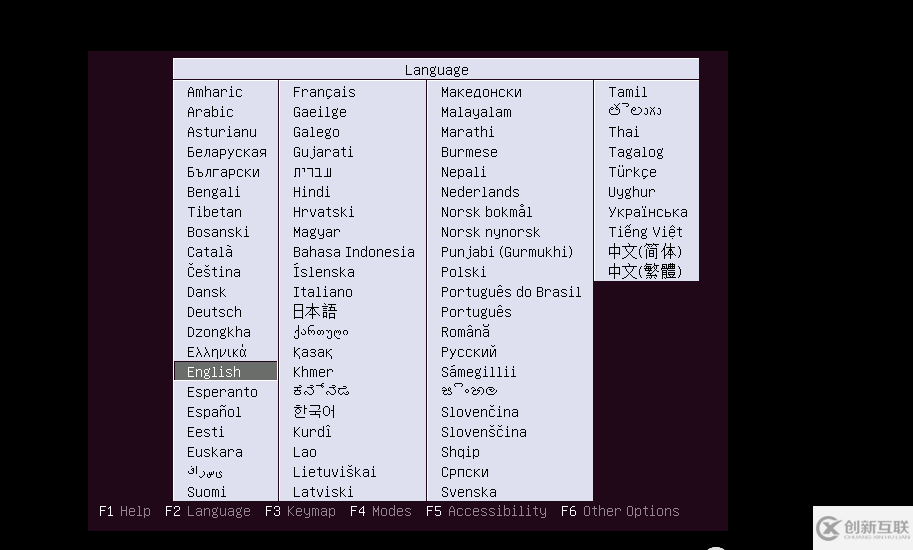This screenshot has height=550, width=913.
Task: Select Khmer language
Action: coord(313,371)
